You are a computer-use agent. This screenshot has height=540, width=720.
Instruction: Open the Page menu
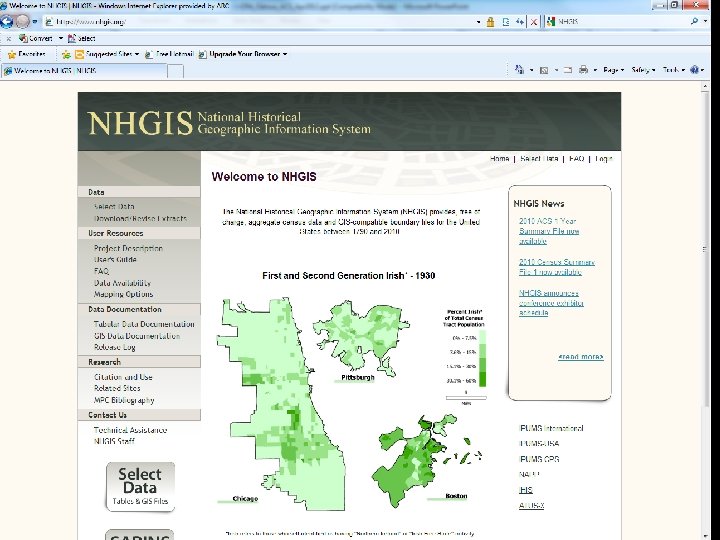613,70
